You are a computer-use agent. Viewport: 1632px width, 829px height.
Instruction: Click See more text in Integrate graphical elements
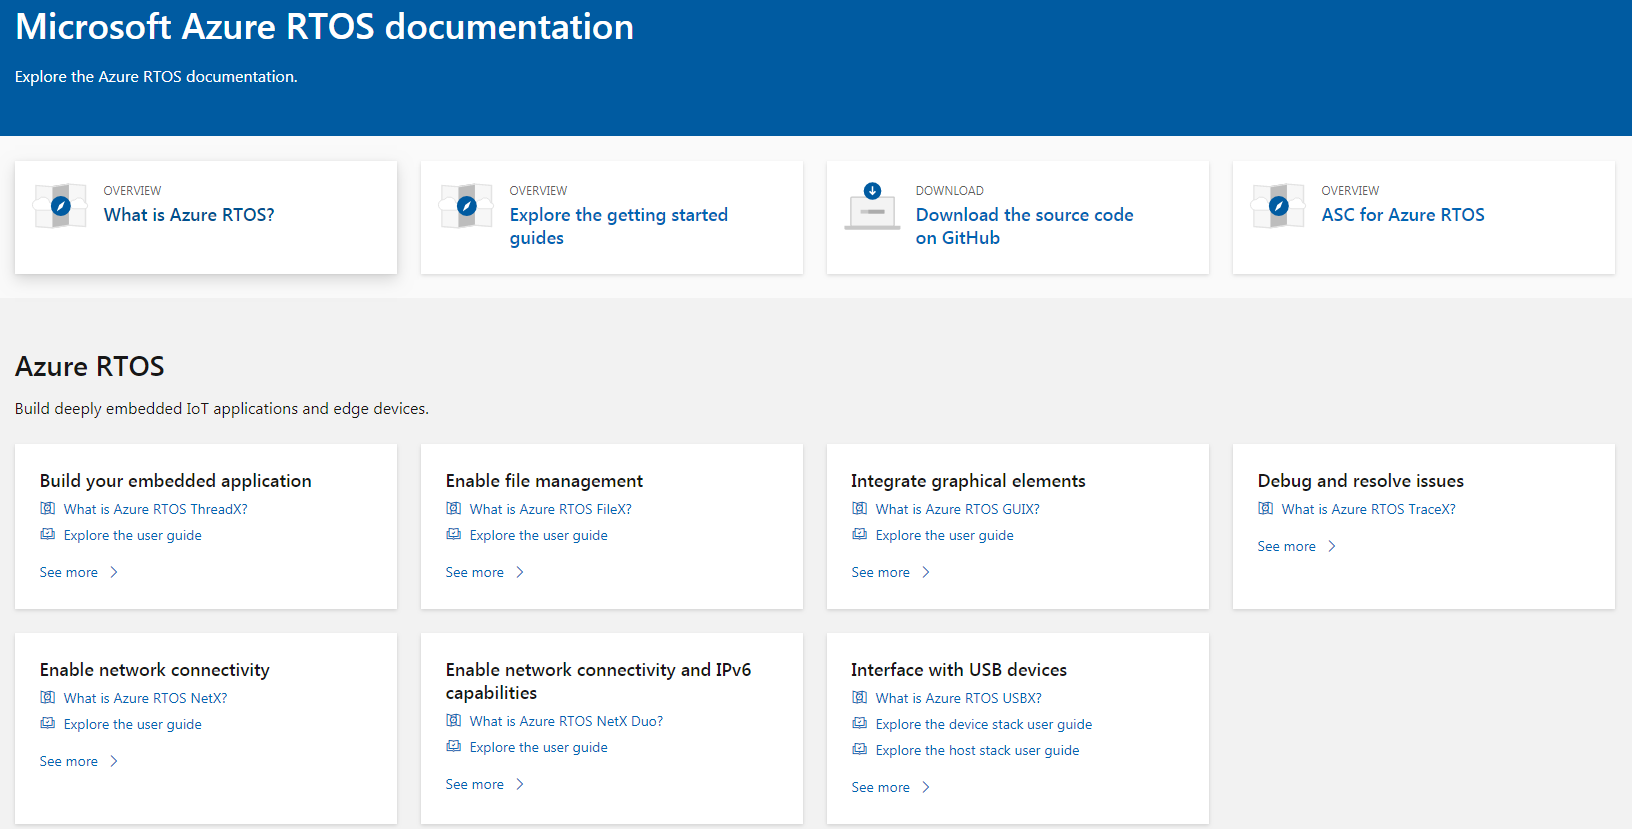tap(881, 572)
